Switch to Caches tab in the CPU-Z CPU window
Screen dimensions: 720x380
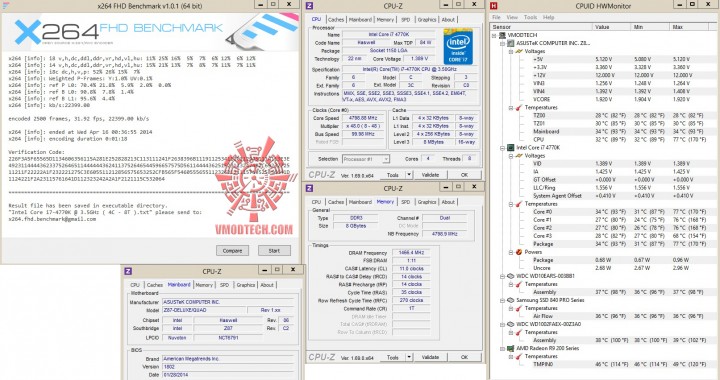pyautogui.click(x=336, y=19)
